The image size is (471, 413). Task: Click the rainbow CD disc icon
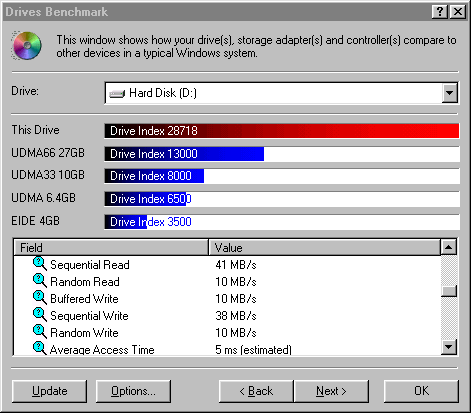tap(27, 46)
